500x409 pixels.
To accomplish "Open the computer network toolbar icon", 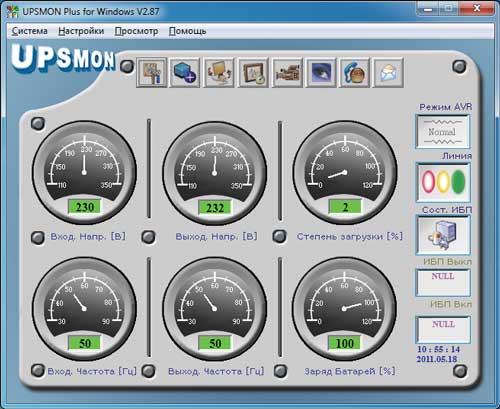I will pyautogui.click(x=219, y=73).
